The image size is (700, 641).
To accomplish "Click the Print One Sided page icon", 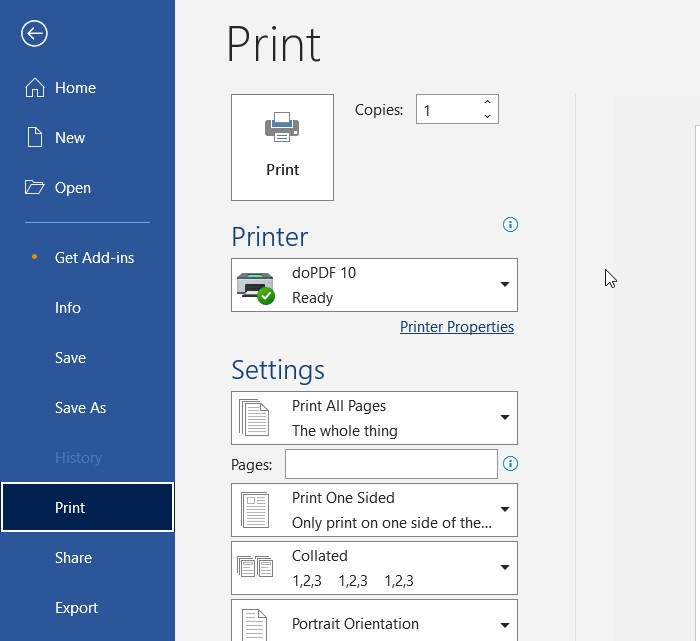I will (x=255, y=510).
